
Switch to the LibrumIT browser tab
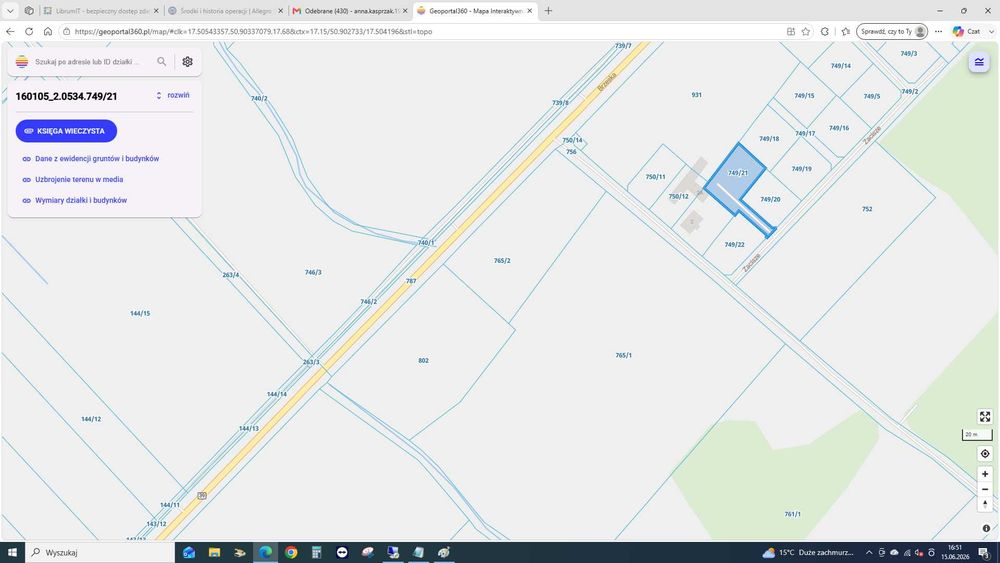pyautogui.click(x=101, y=11)
